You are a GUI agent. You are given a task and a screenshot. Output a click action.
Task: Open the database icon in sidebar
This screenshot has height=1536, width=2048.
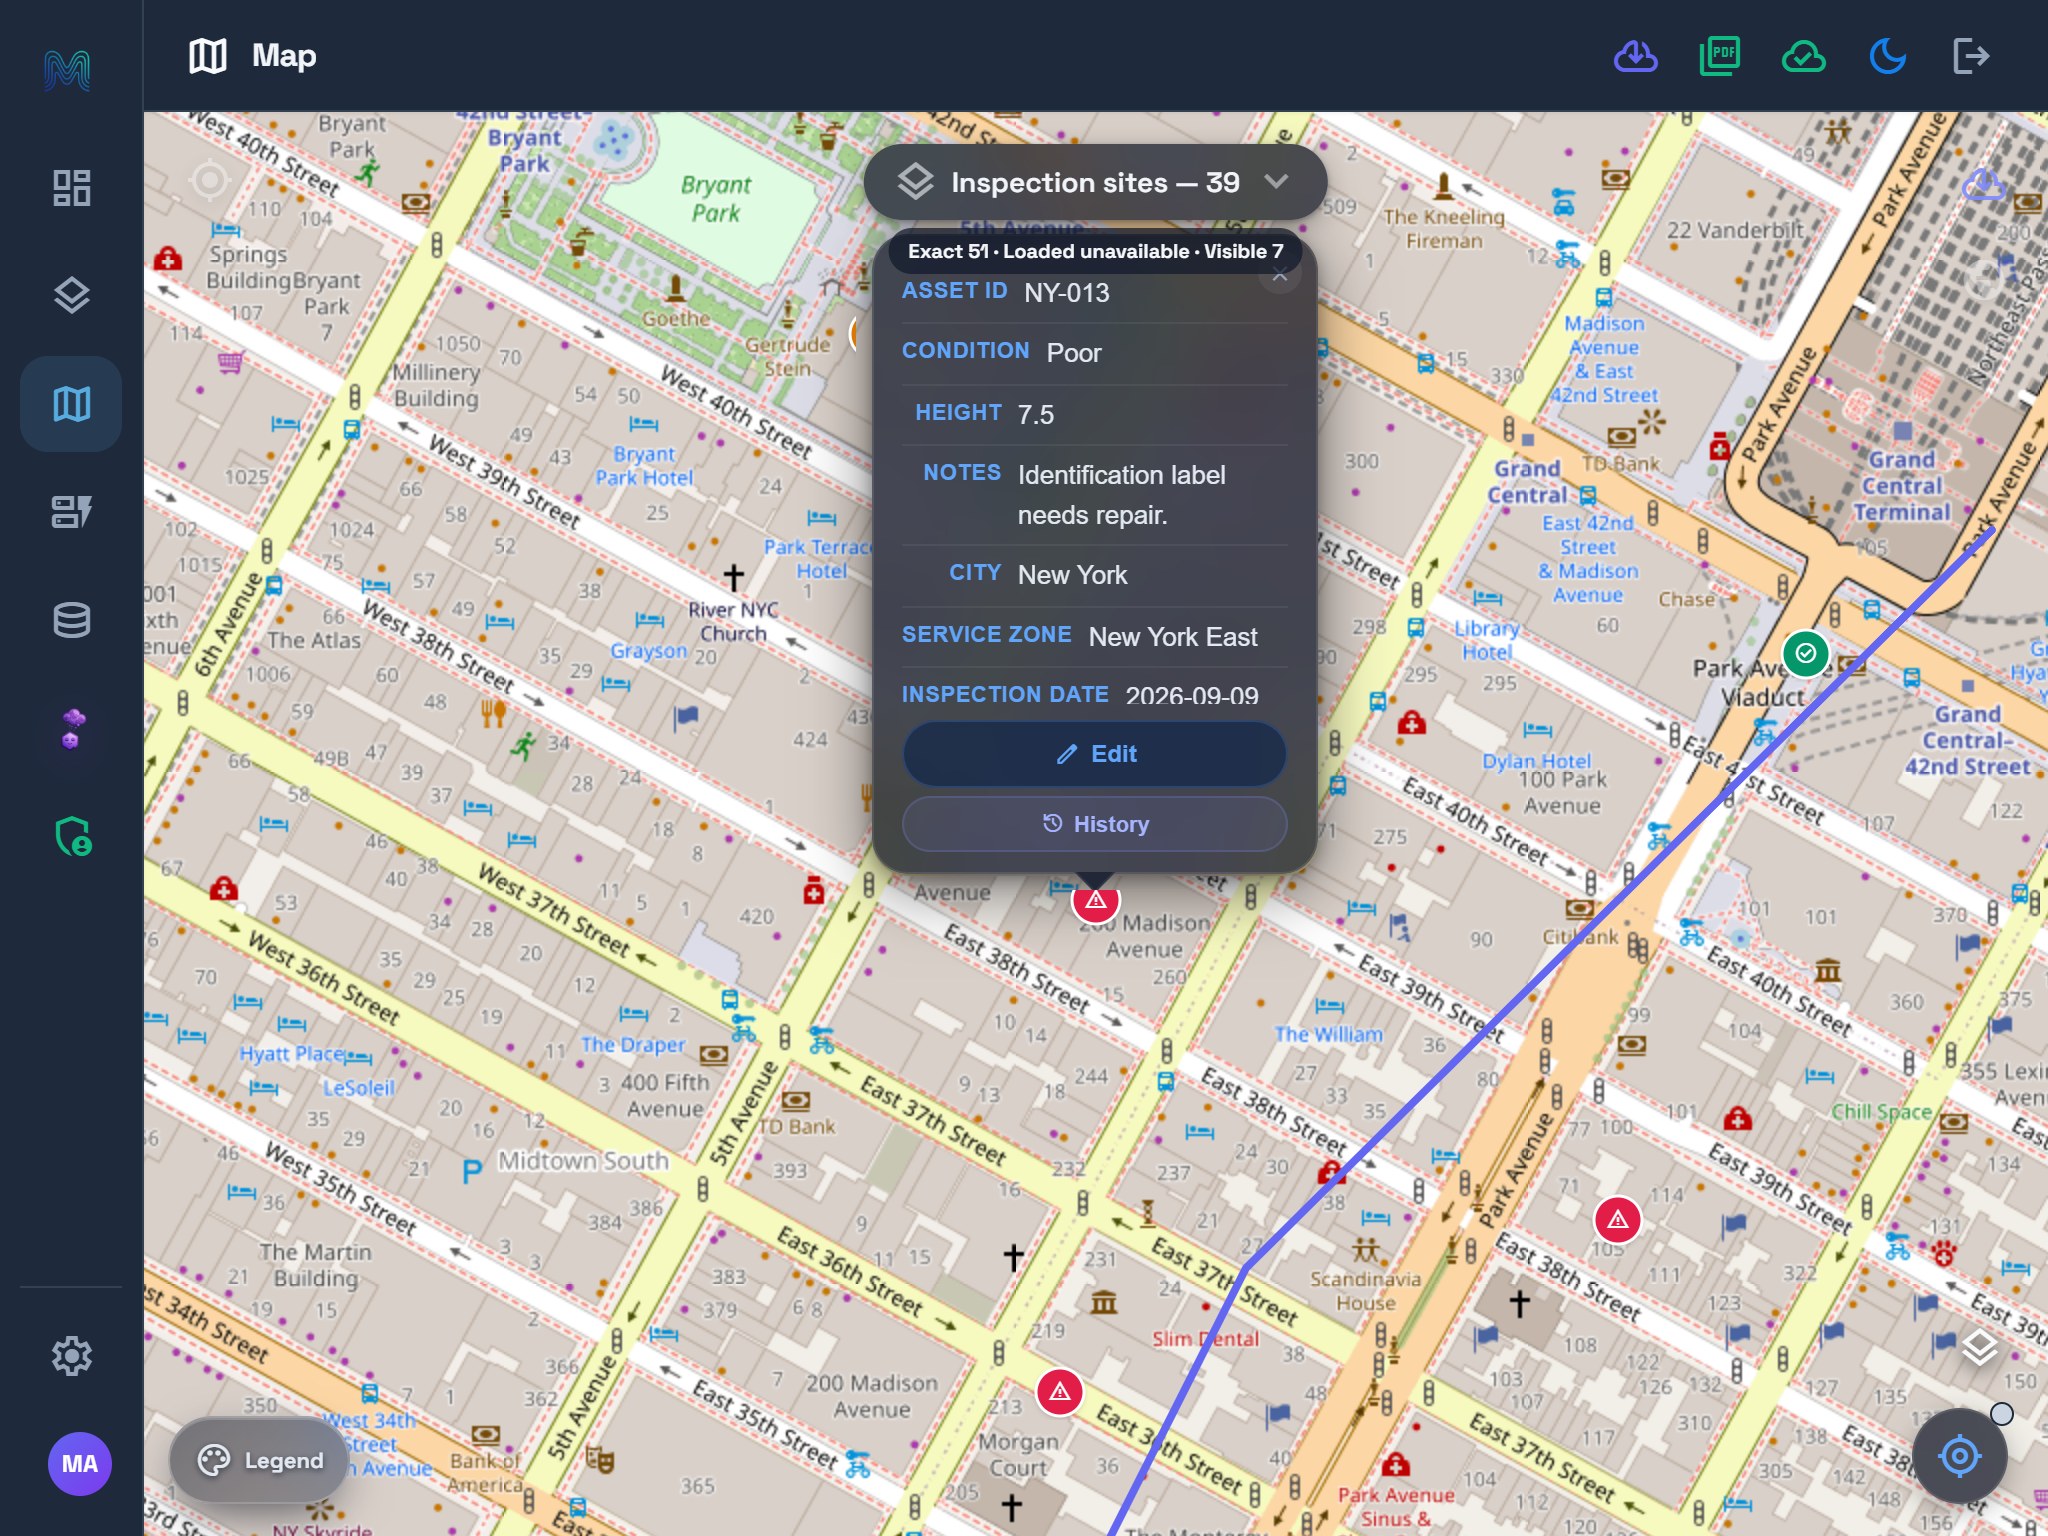tap(71, 620)
